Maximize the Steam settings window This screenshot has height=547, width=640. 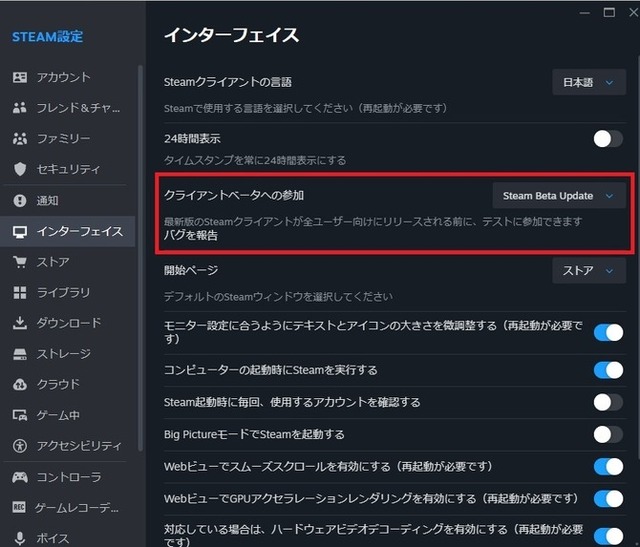click(606, 11)
